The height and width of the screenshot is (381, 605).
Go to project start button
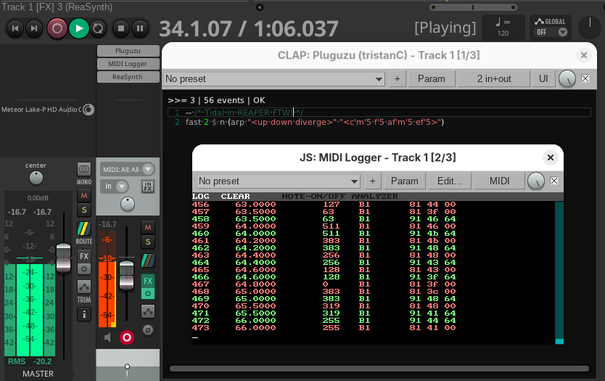click(x=15, y=29)
